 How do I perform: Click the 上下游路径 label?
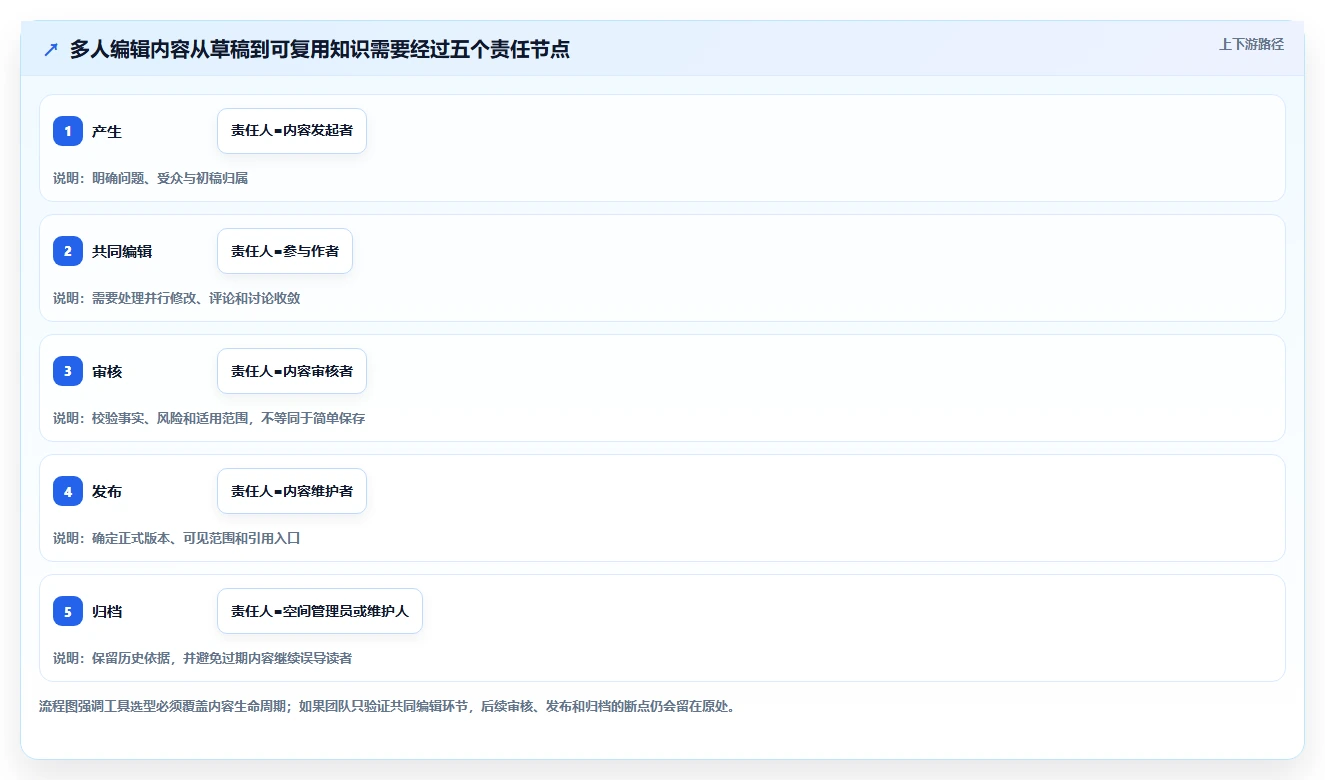click(1251, 45)
